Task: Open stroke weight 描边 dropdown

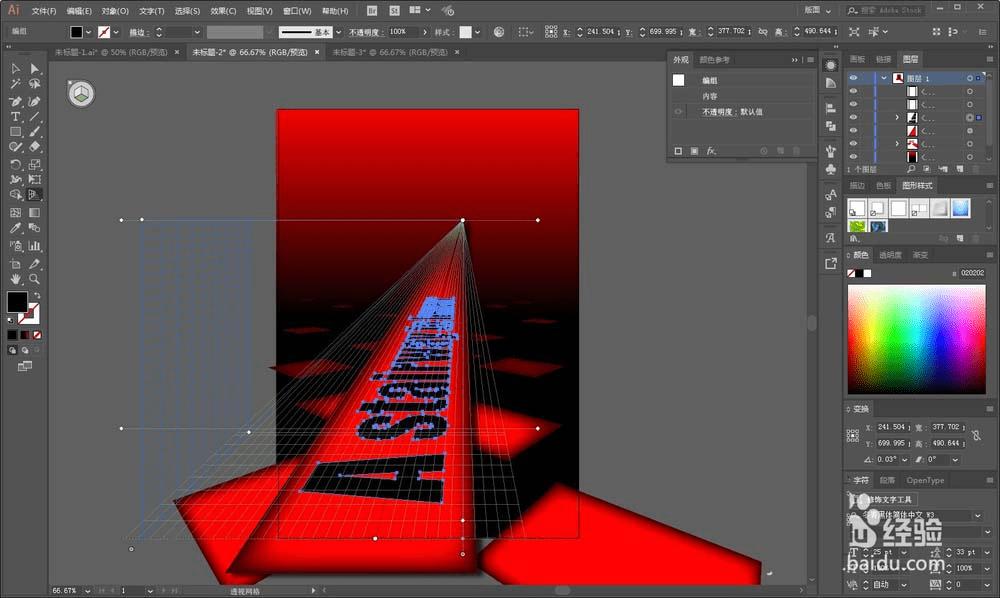Action: (196, 32)
